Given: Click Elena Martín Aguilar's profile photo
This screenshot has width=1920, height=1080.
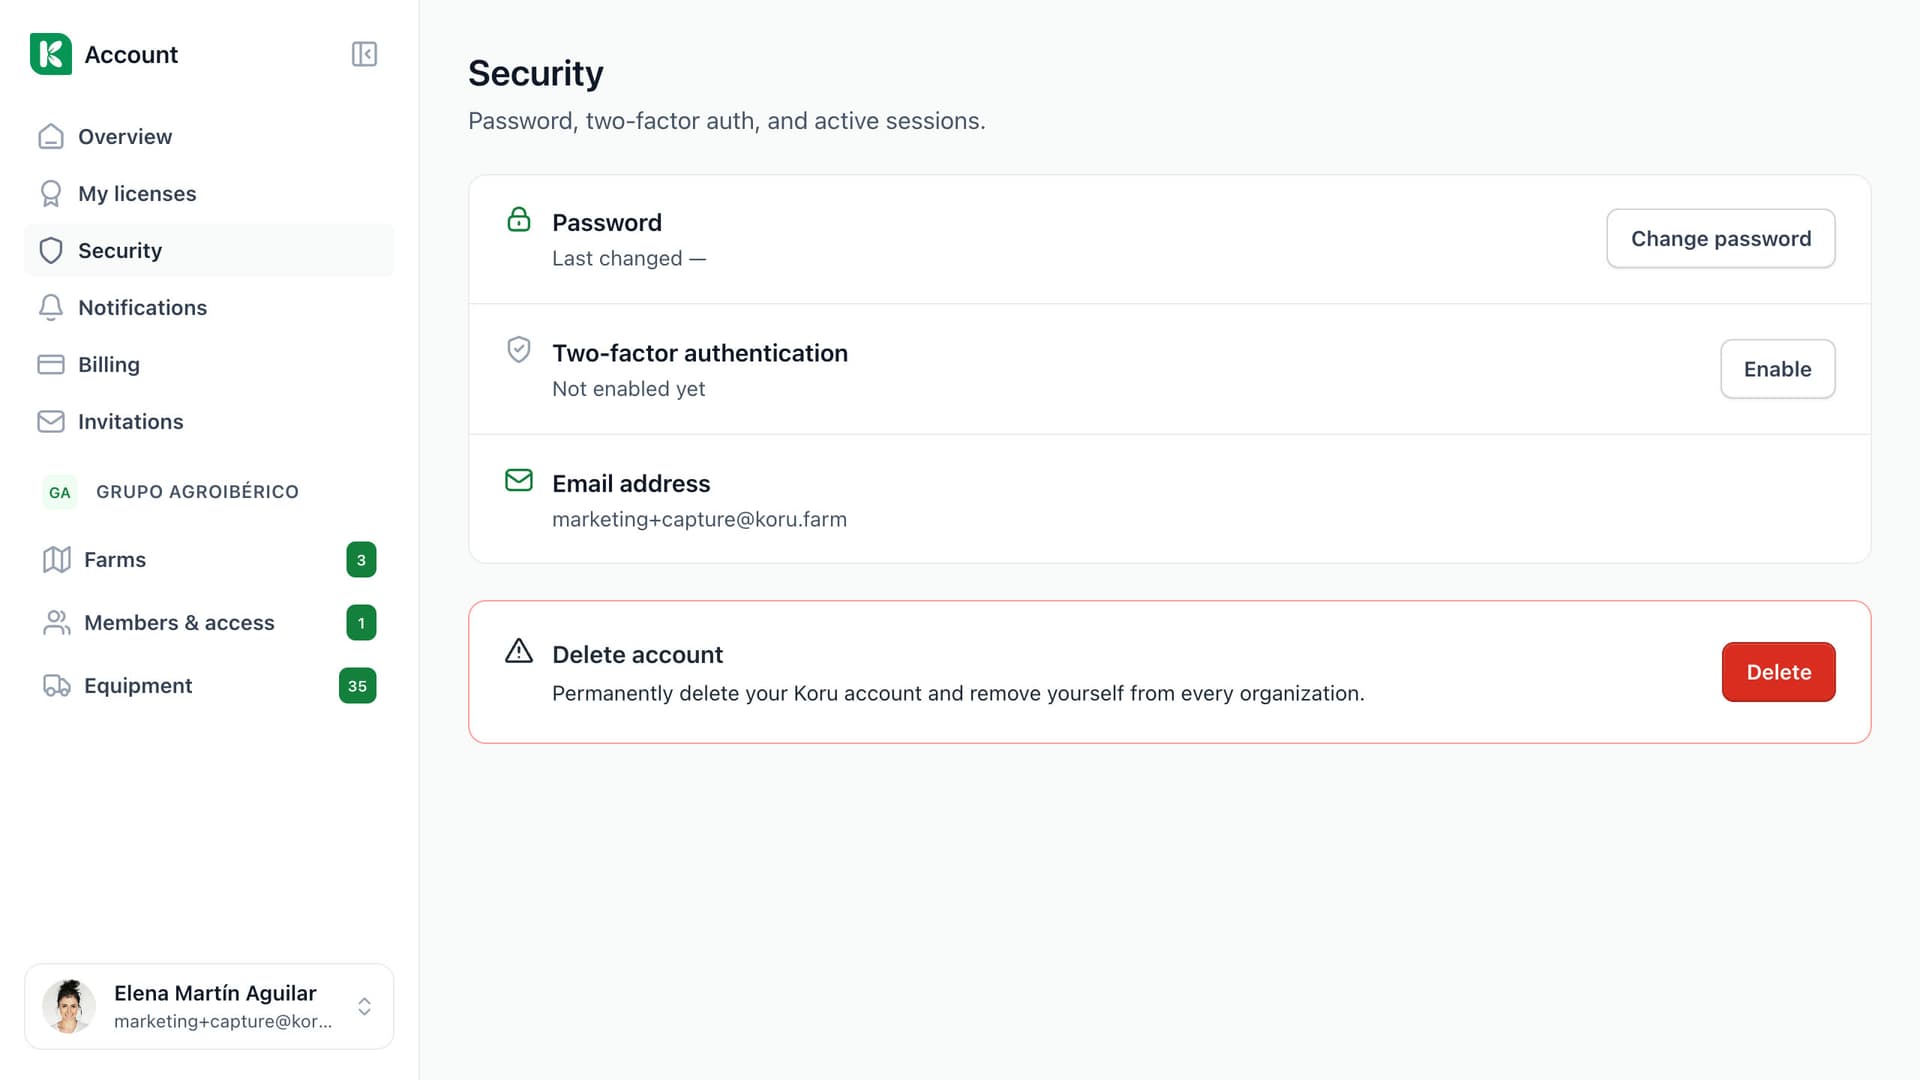Looking at the screenshot, I should (69, 1007).
